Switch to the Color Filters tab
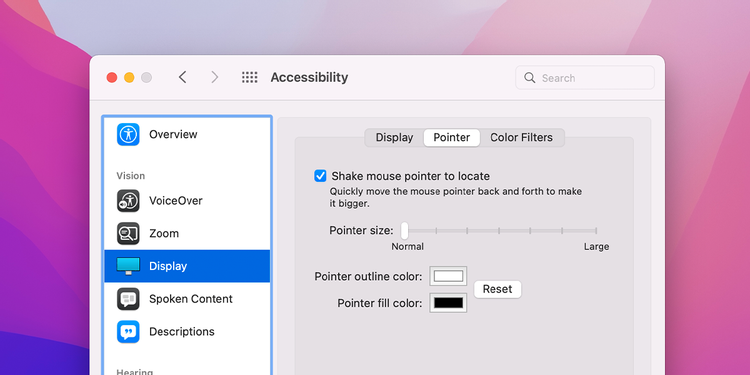This screenshot has height=375, width=750. pos(521,138)
